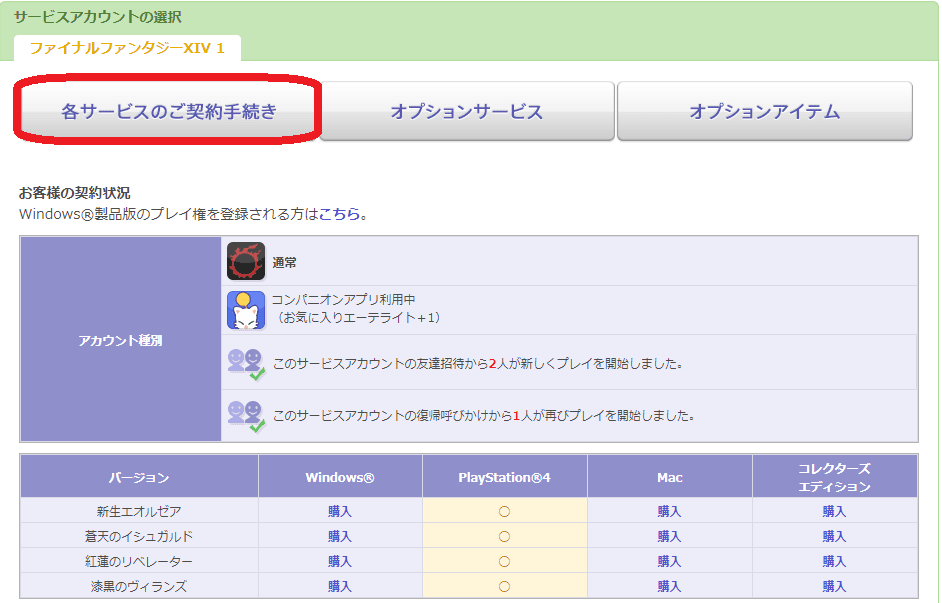
Task: Click the 紅蓮のリベレーター version row label
Action: pos(139,562)
